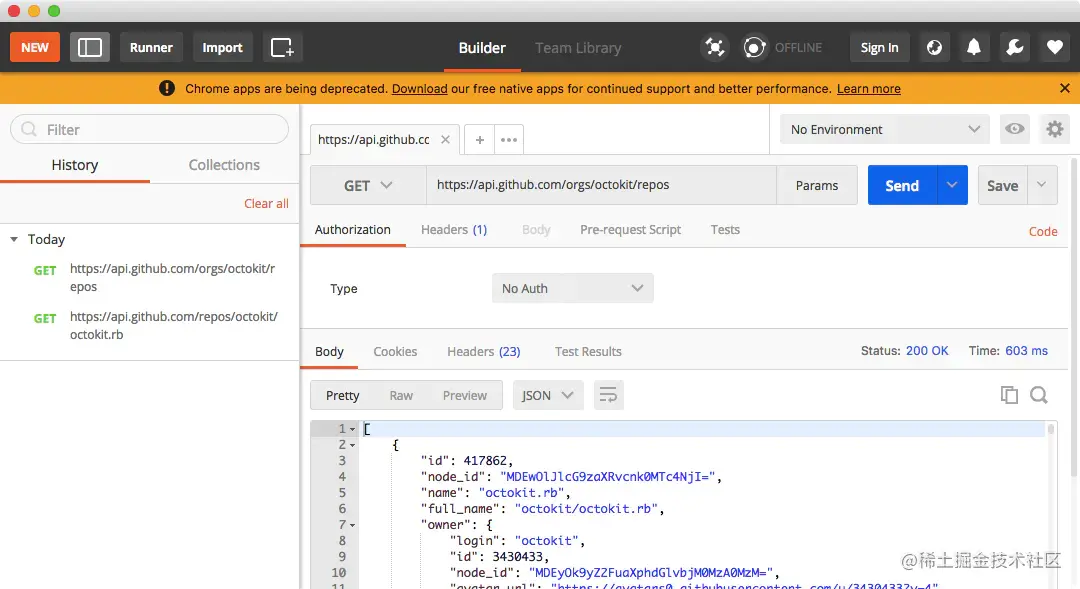The image size is (1080, 589).
Task: Select the response Headers (23) tab
Action: [484, 351]
